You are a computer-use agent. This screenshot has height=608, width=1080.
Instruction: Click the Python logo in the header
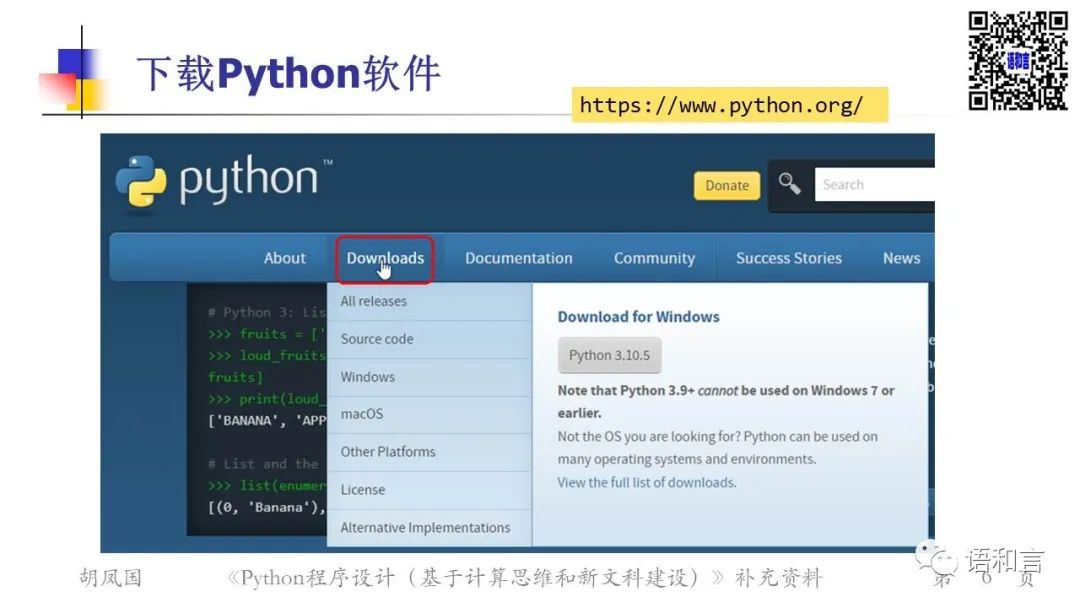[x=223, y=180]
